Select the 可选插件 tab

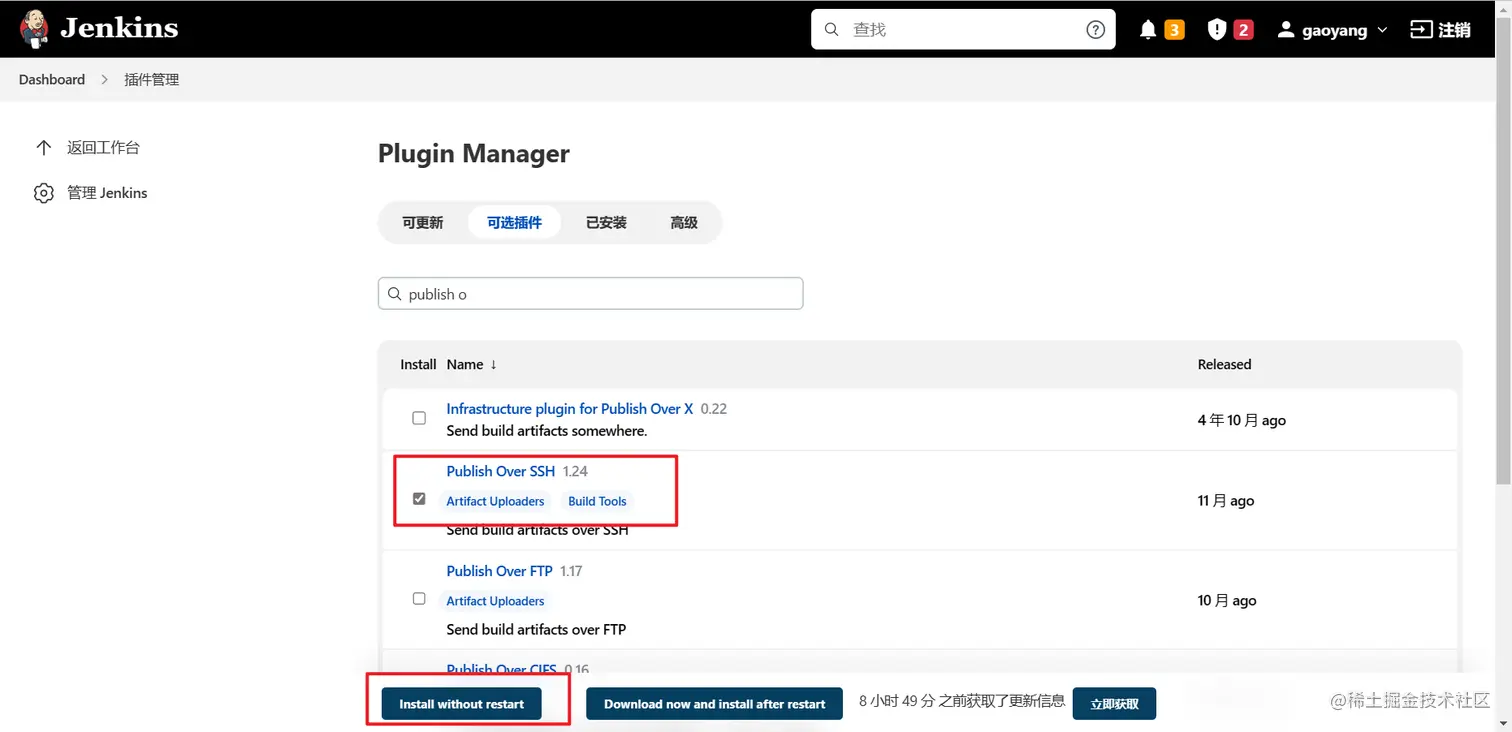pos(514,223)
